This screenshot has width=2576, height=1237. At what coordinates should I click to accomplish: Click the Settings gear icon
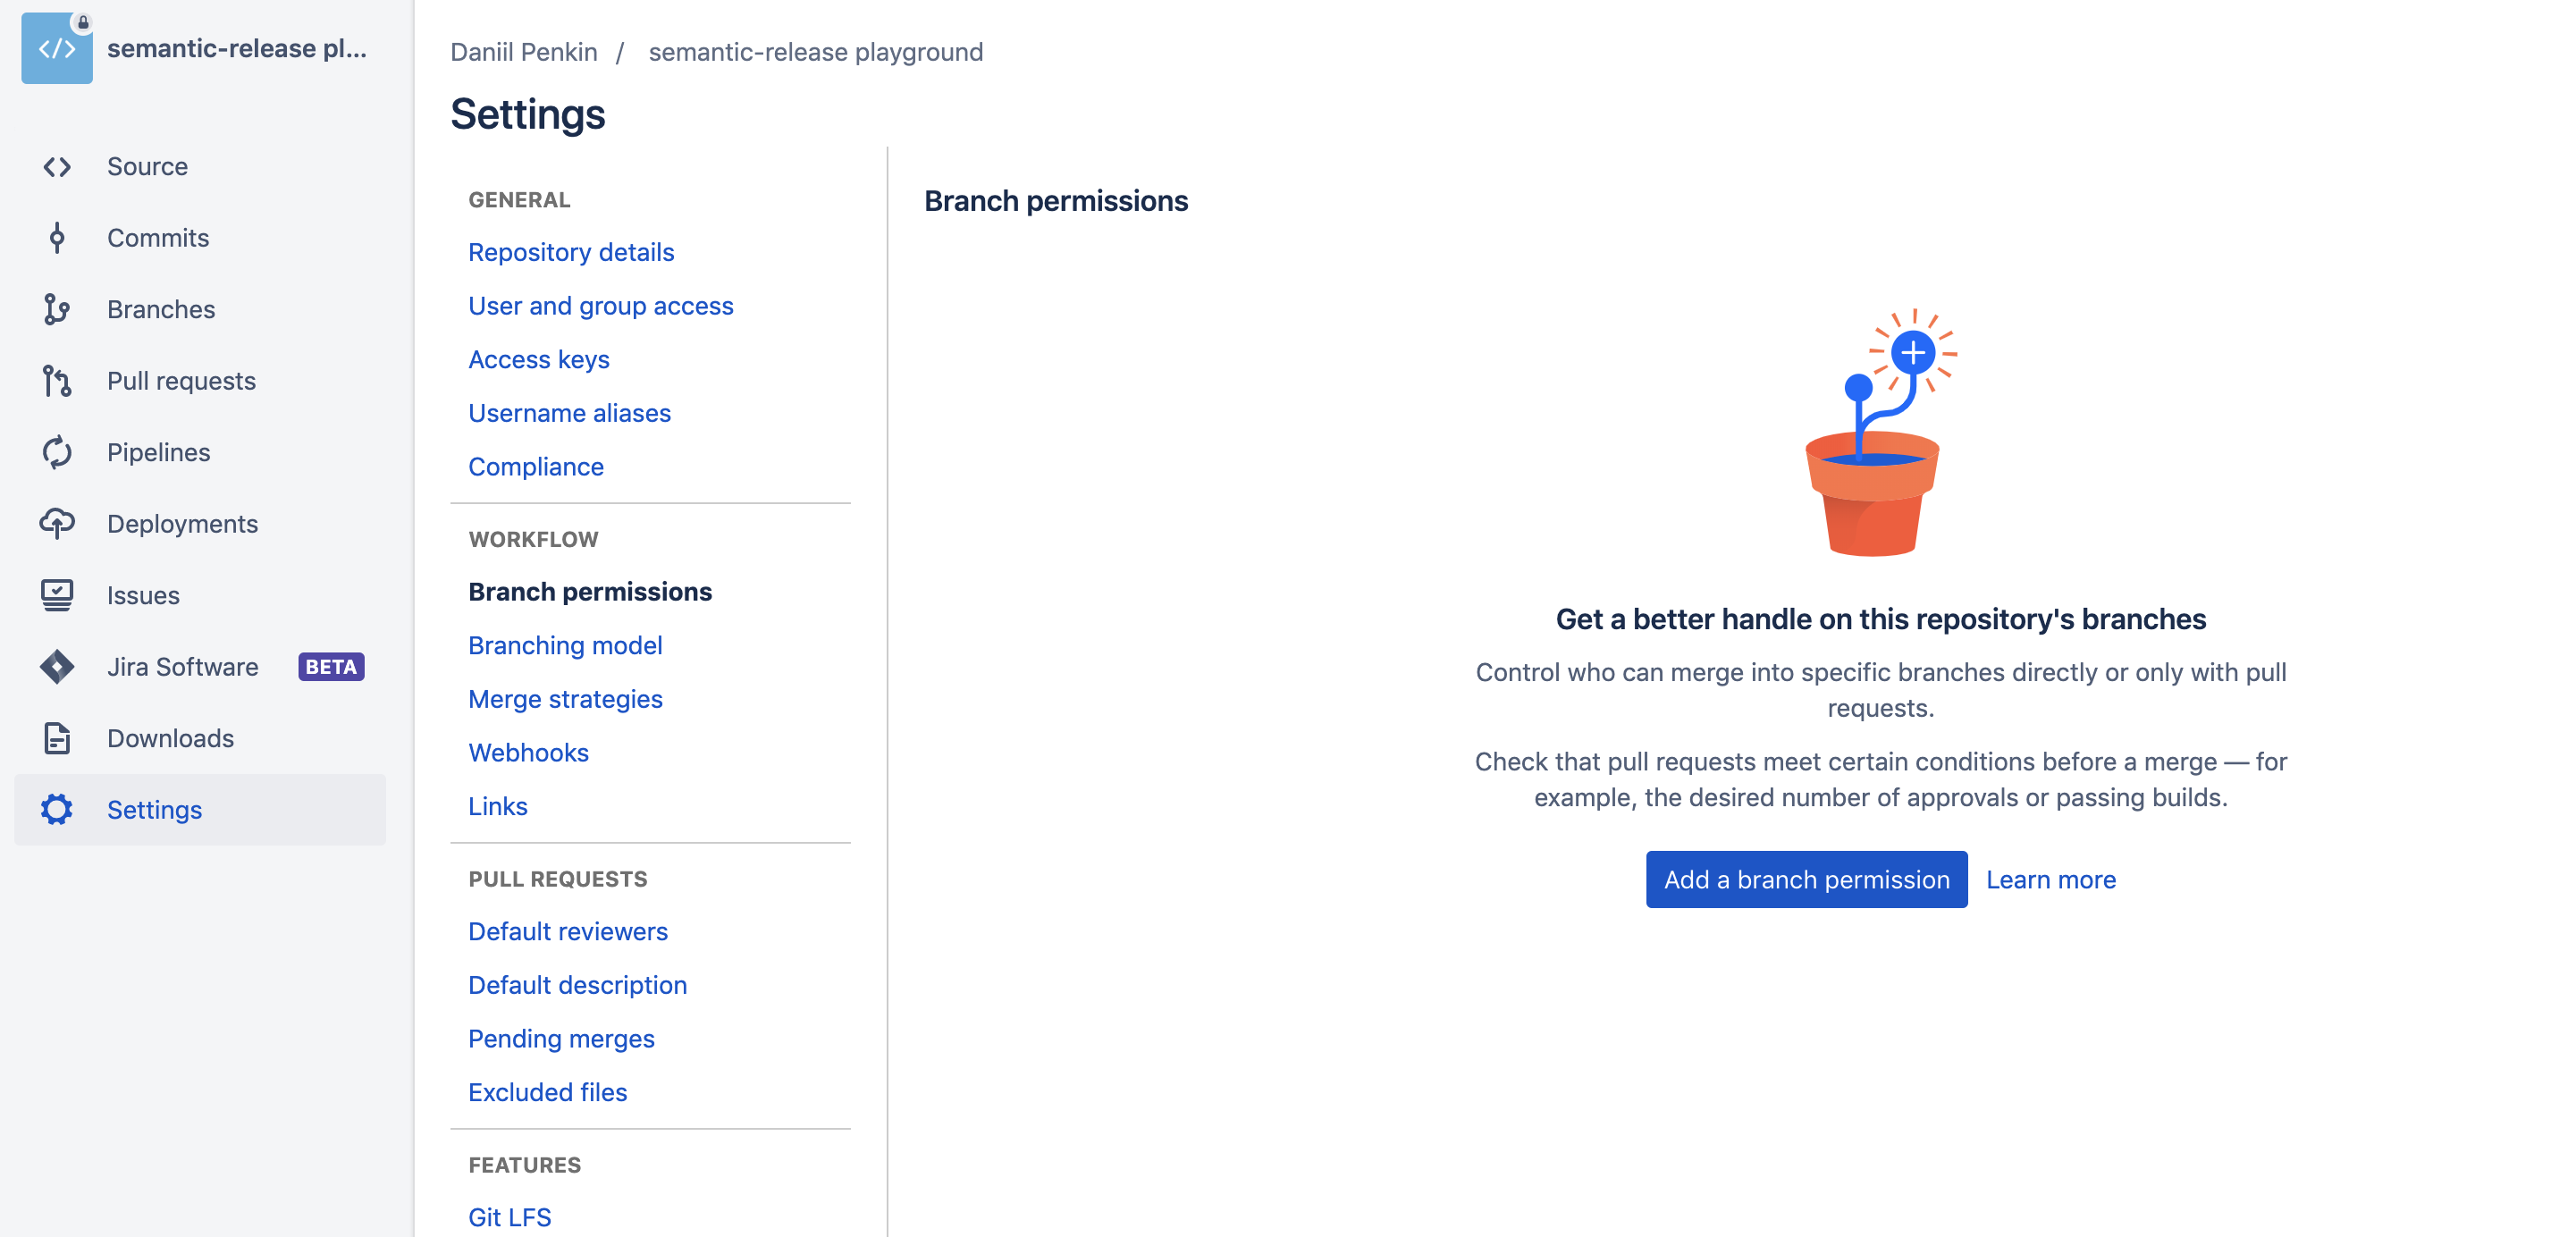click(x=57, y=809)
